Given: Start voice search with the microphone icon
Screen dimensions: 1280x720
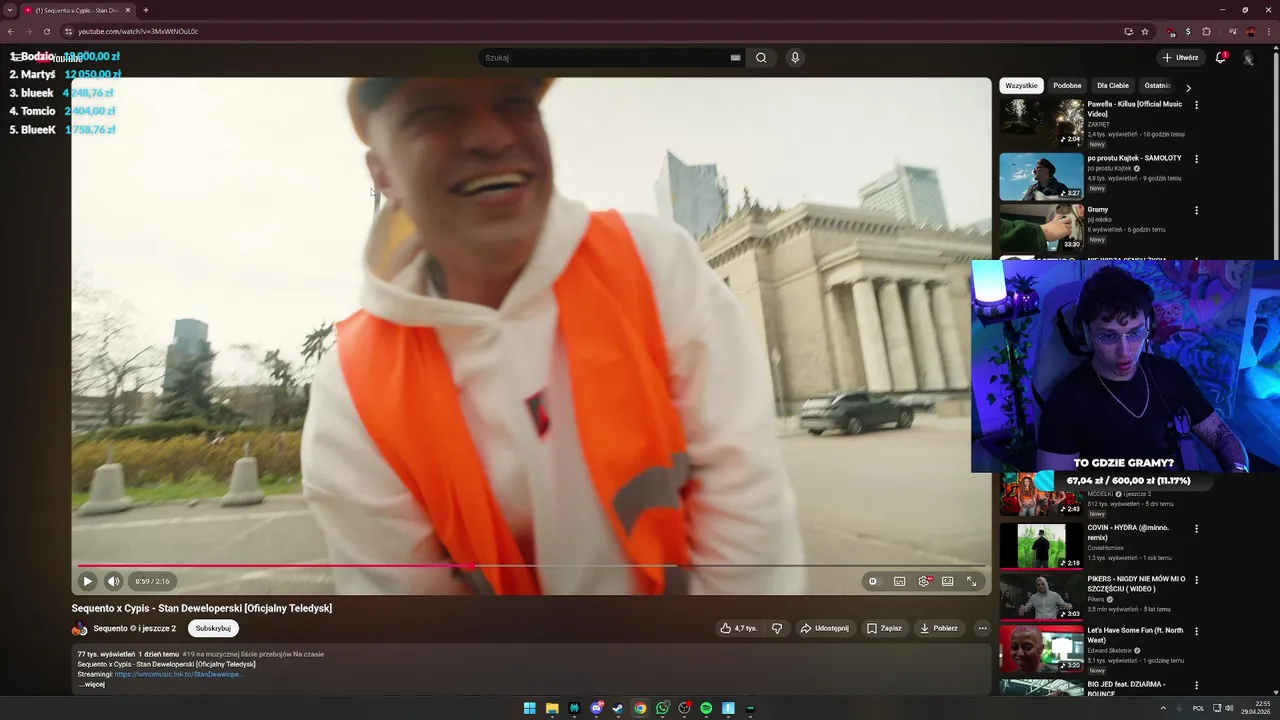Looking at the screenshot, I should point(795,58).
